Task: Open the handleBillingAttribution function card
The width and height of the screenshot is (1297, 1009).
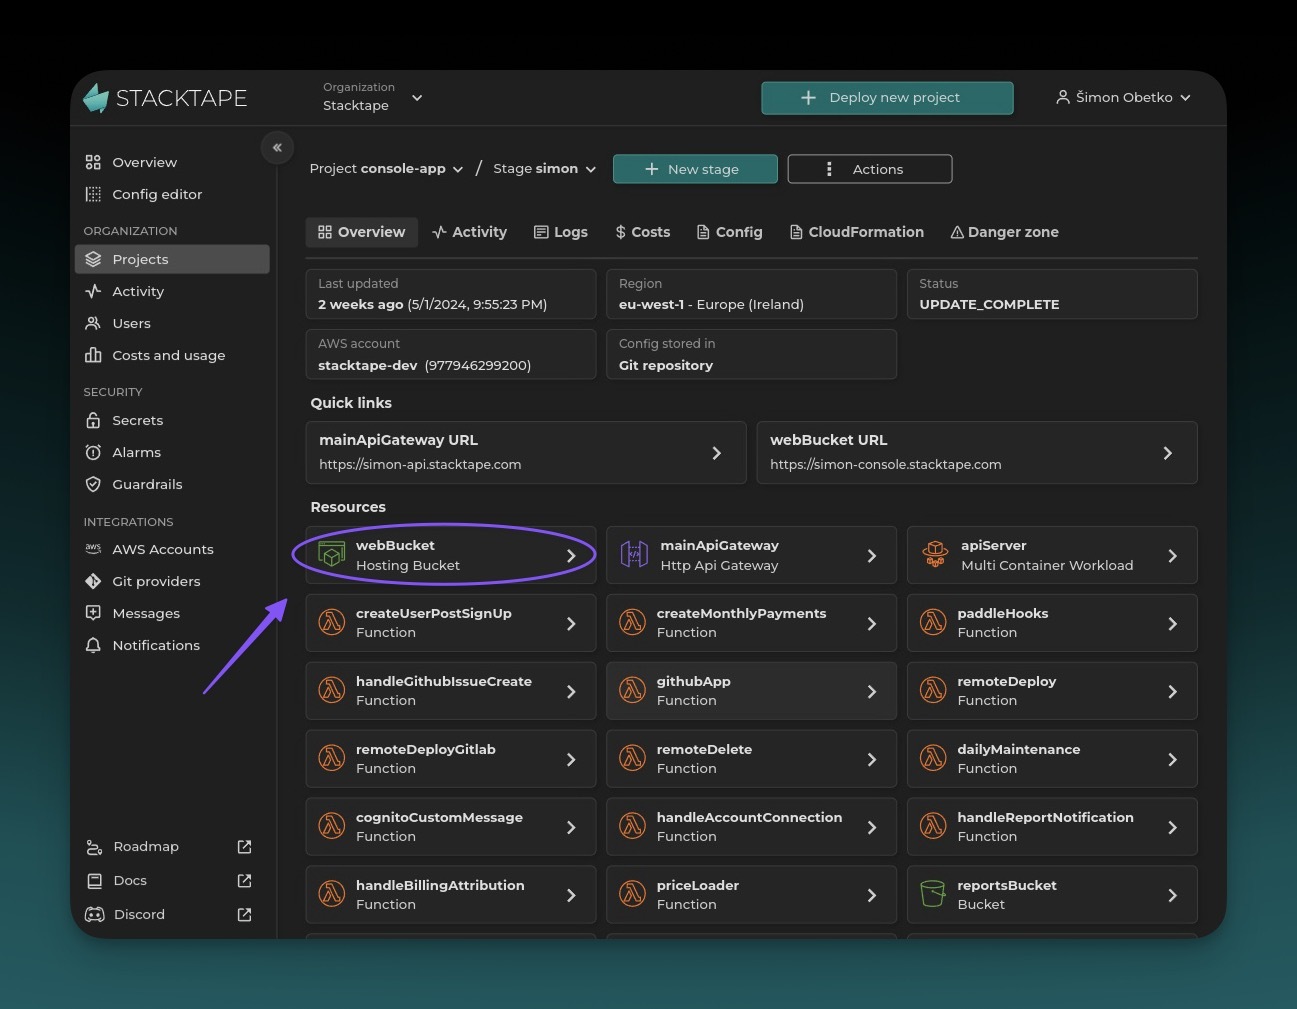Action: [450, 895]
